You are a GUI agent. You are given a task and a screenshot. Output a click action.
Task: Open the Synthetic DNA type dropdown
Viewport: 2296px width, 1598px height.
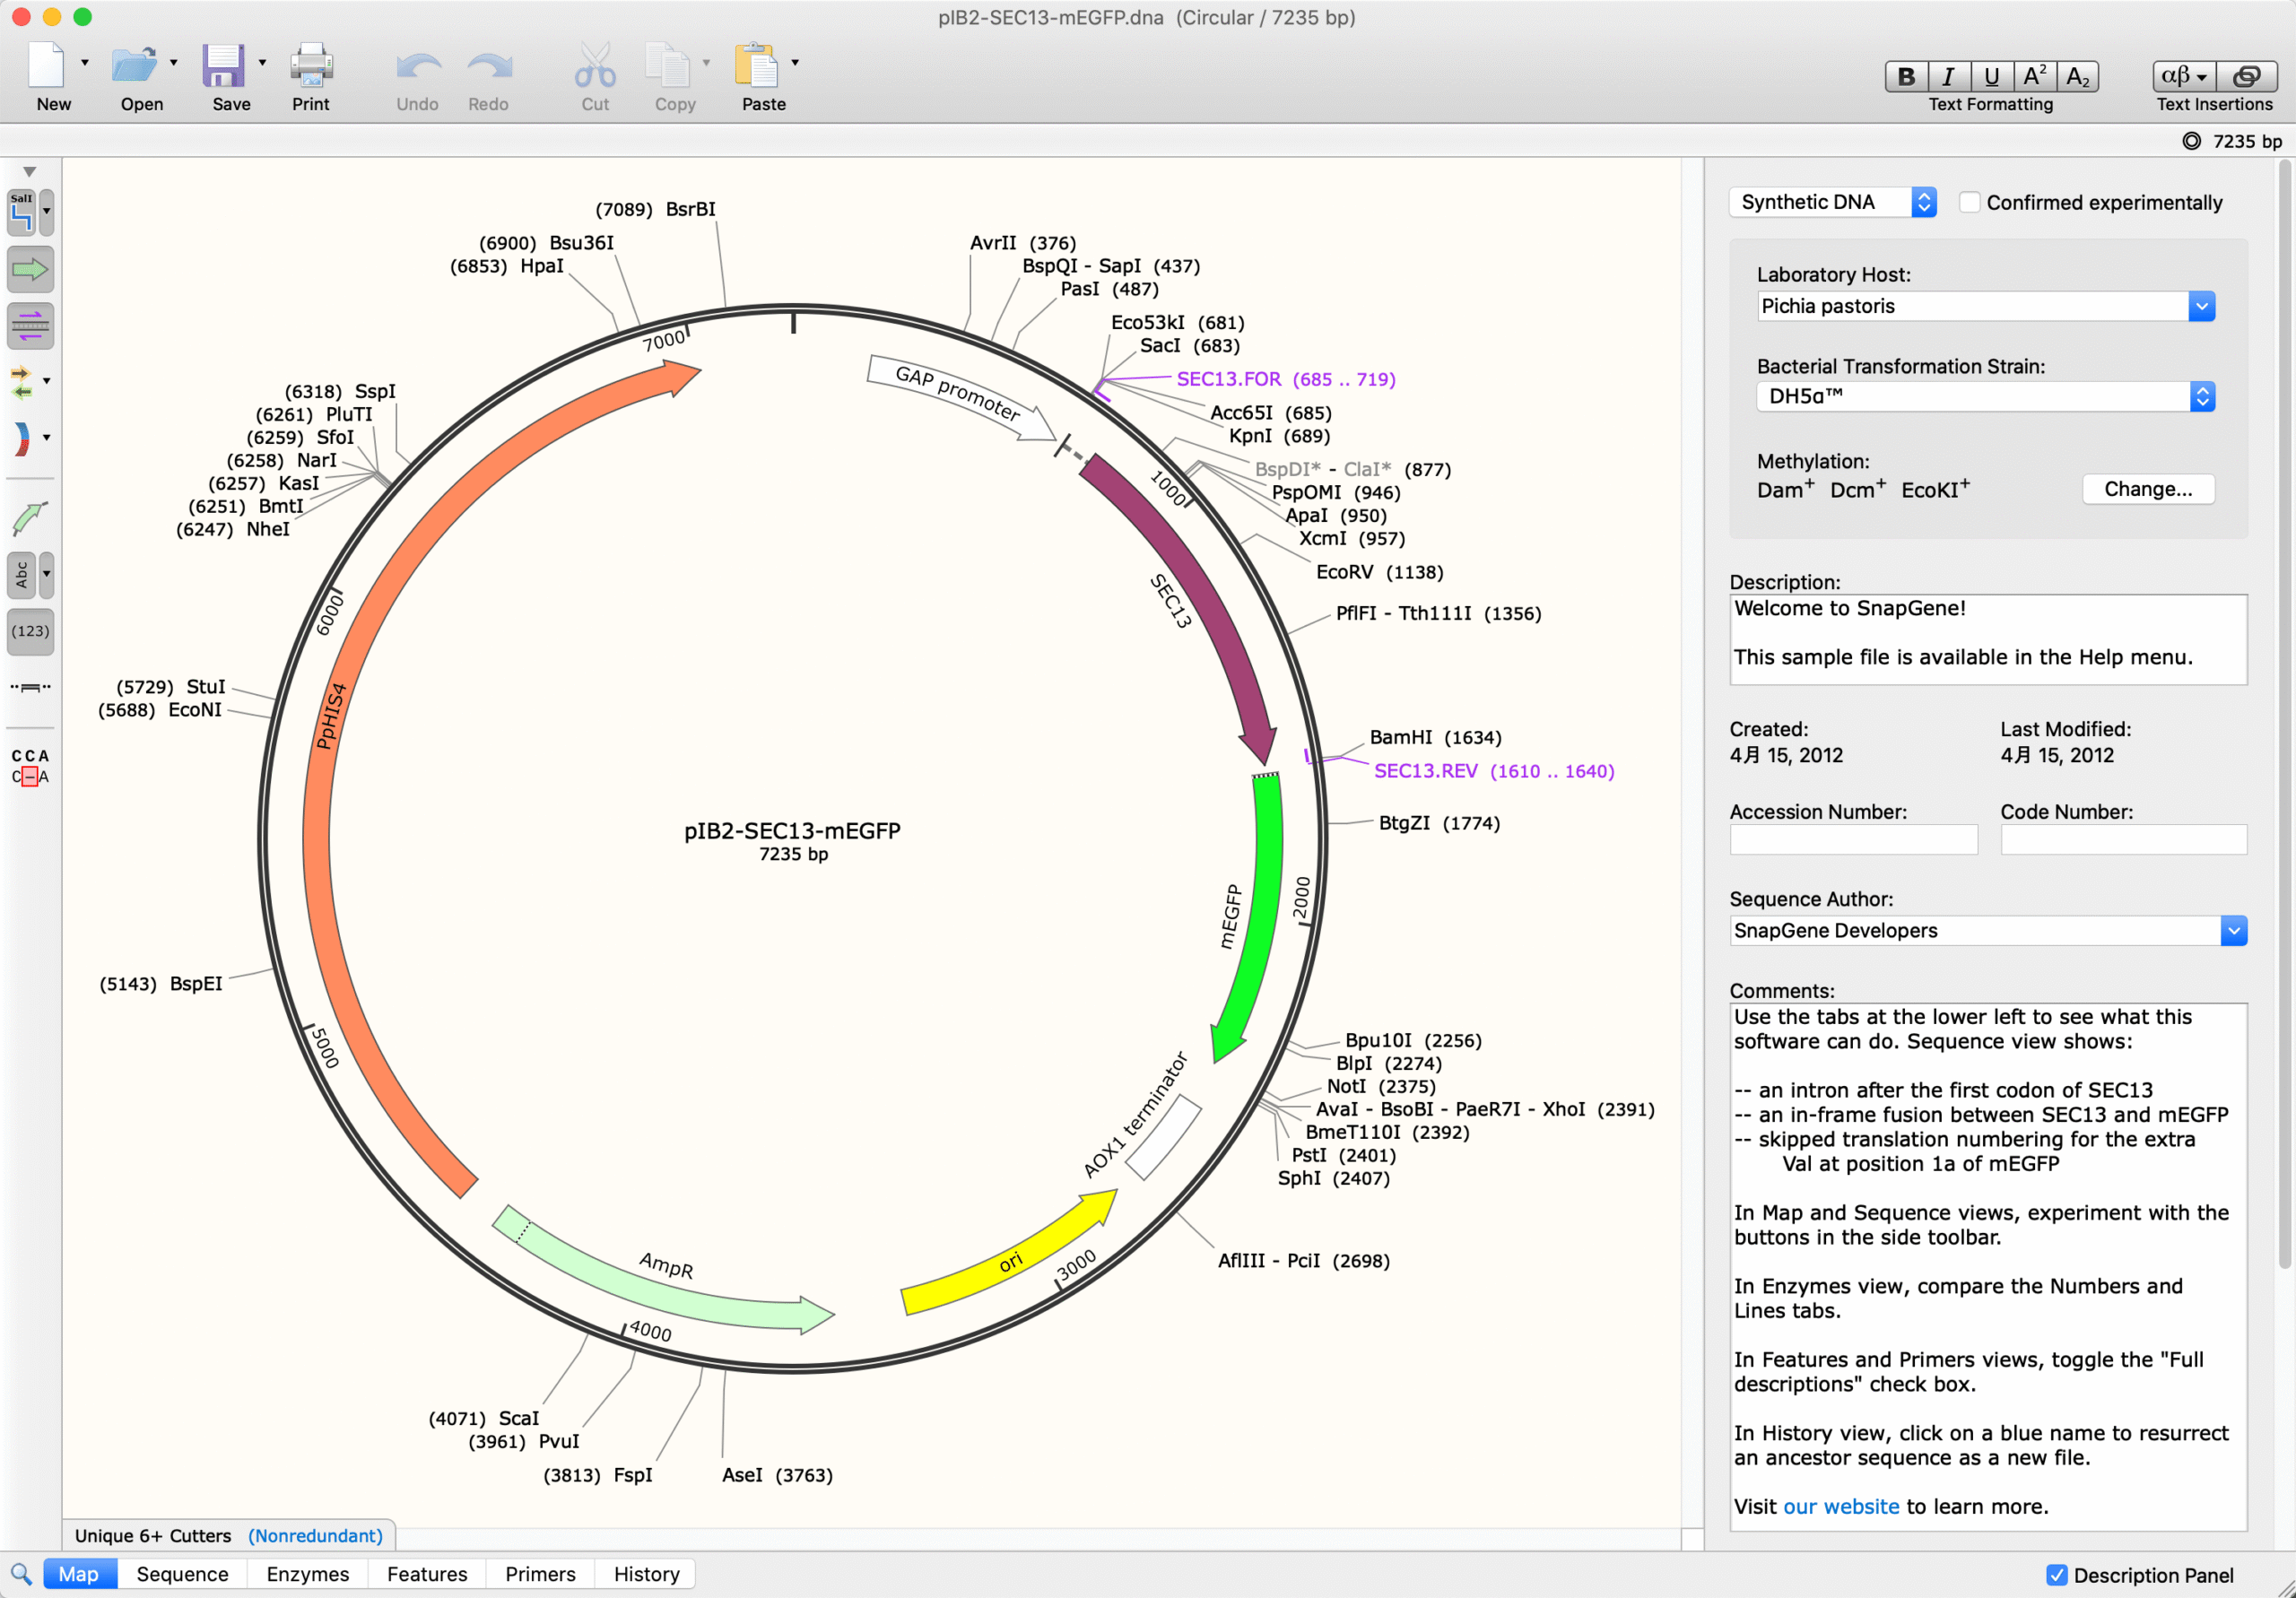pos(1832,202)
